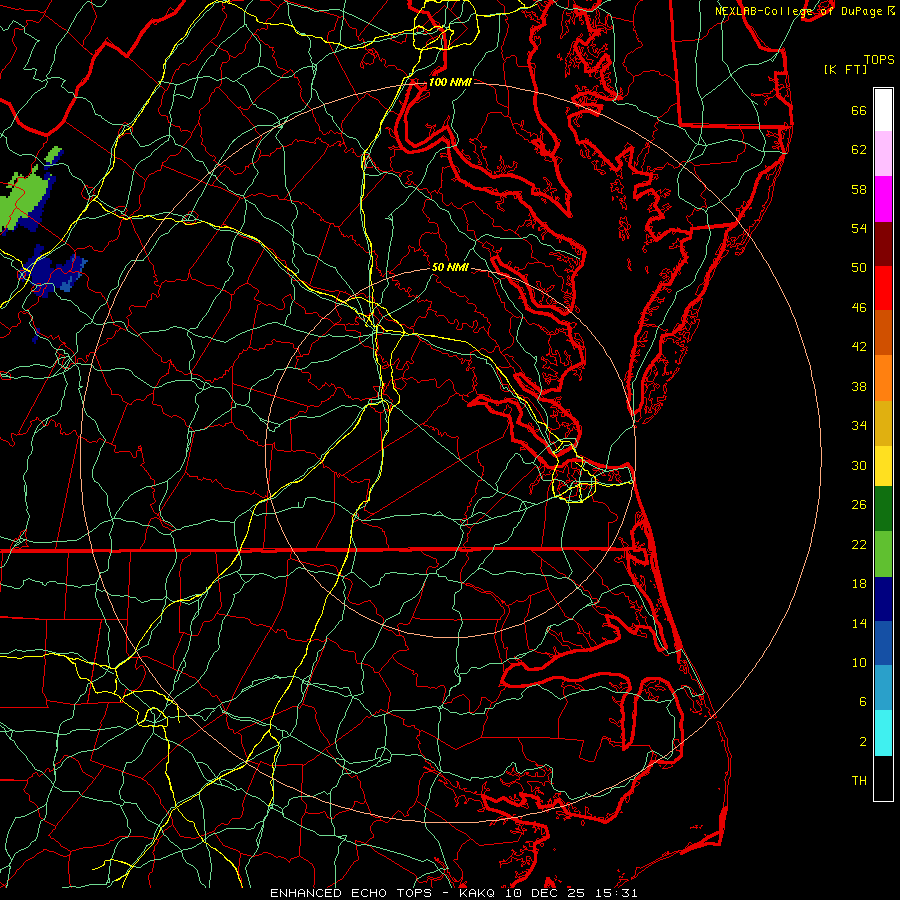Select the bright red legend swatch

(883, 288)
